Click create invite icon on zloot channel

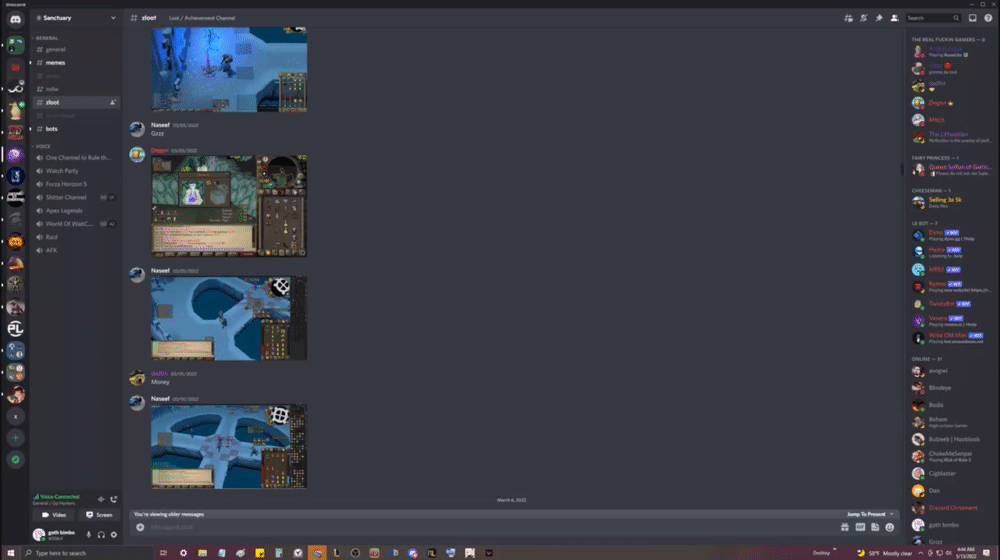coord(113,102)
